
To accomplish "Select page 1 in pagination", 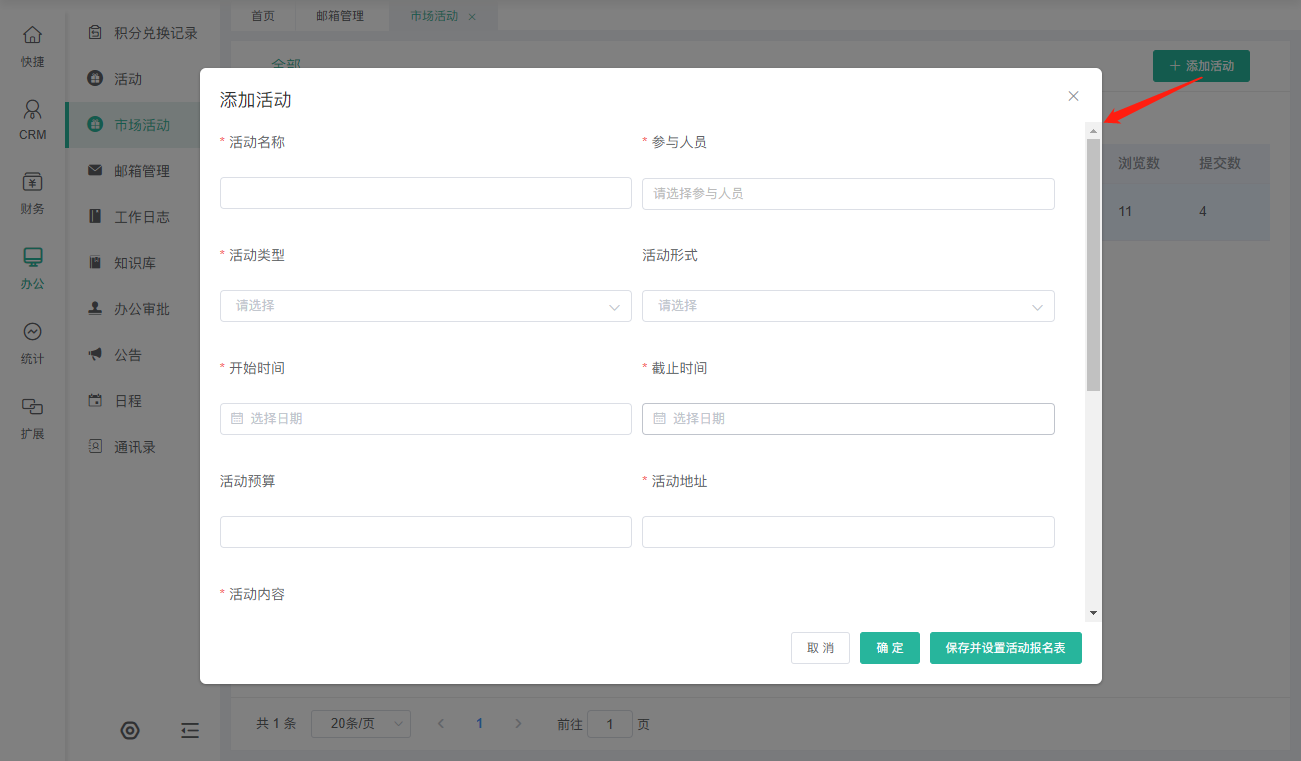I will pyautogui.click(x=480, y=724).
